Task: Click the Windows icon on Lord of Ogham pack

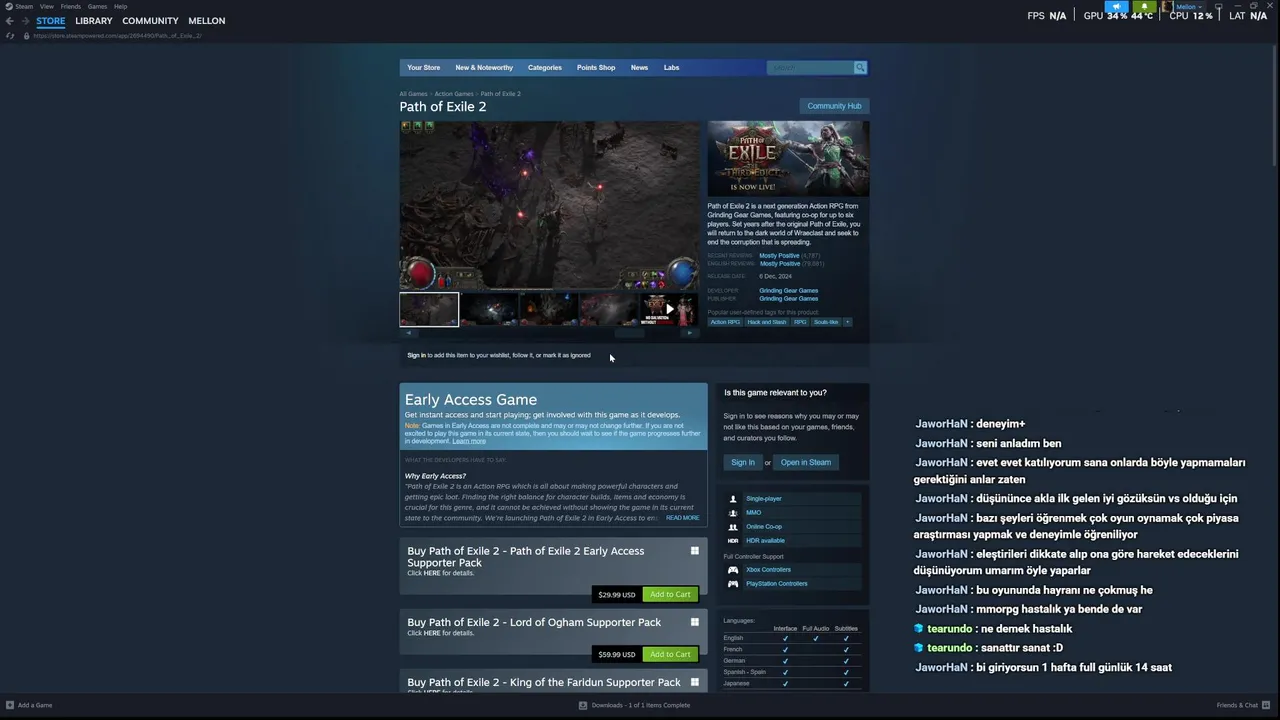Action: tap(695, 622)
